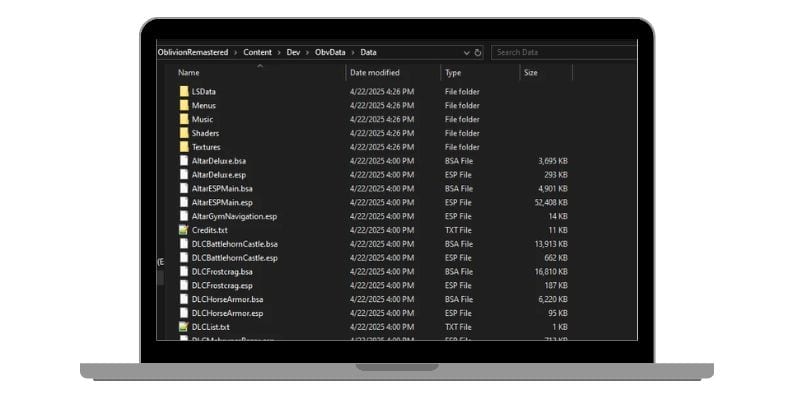Select file name DLCFrostcrag.esp

222,285
